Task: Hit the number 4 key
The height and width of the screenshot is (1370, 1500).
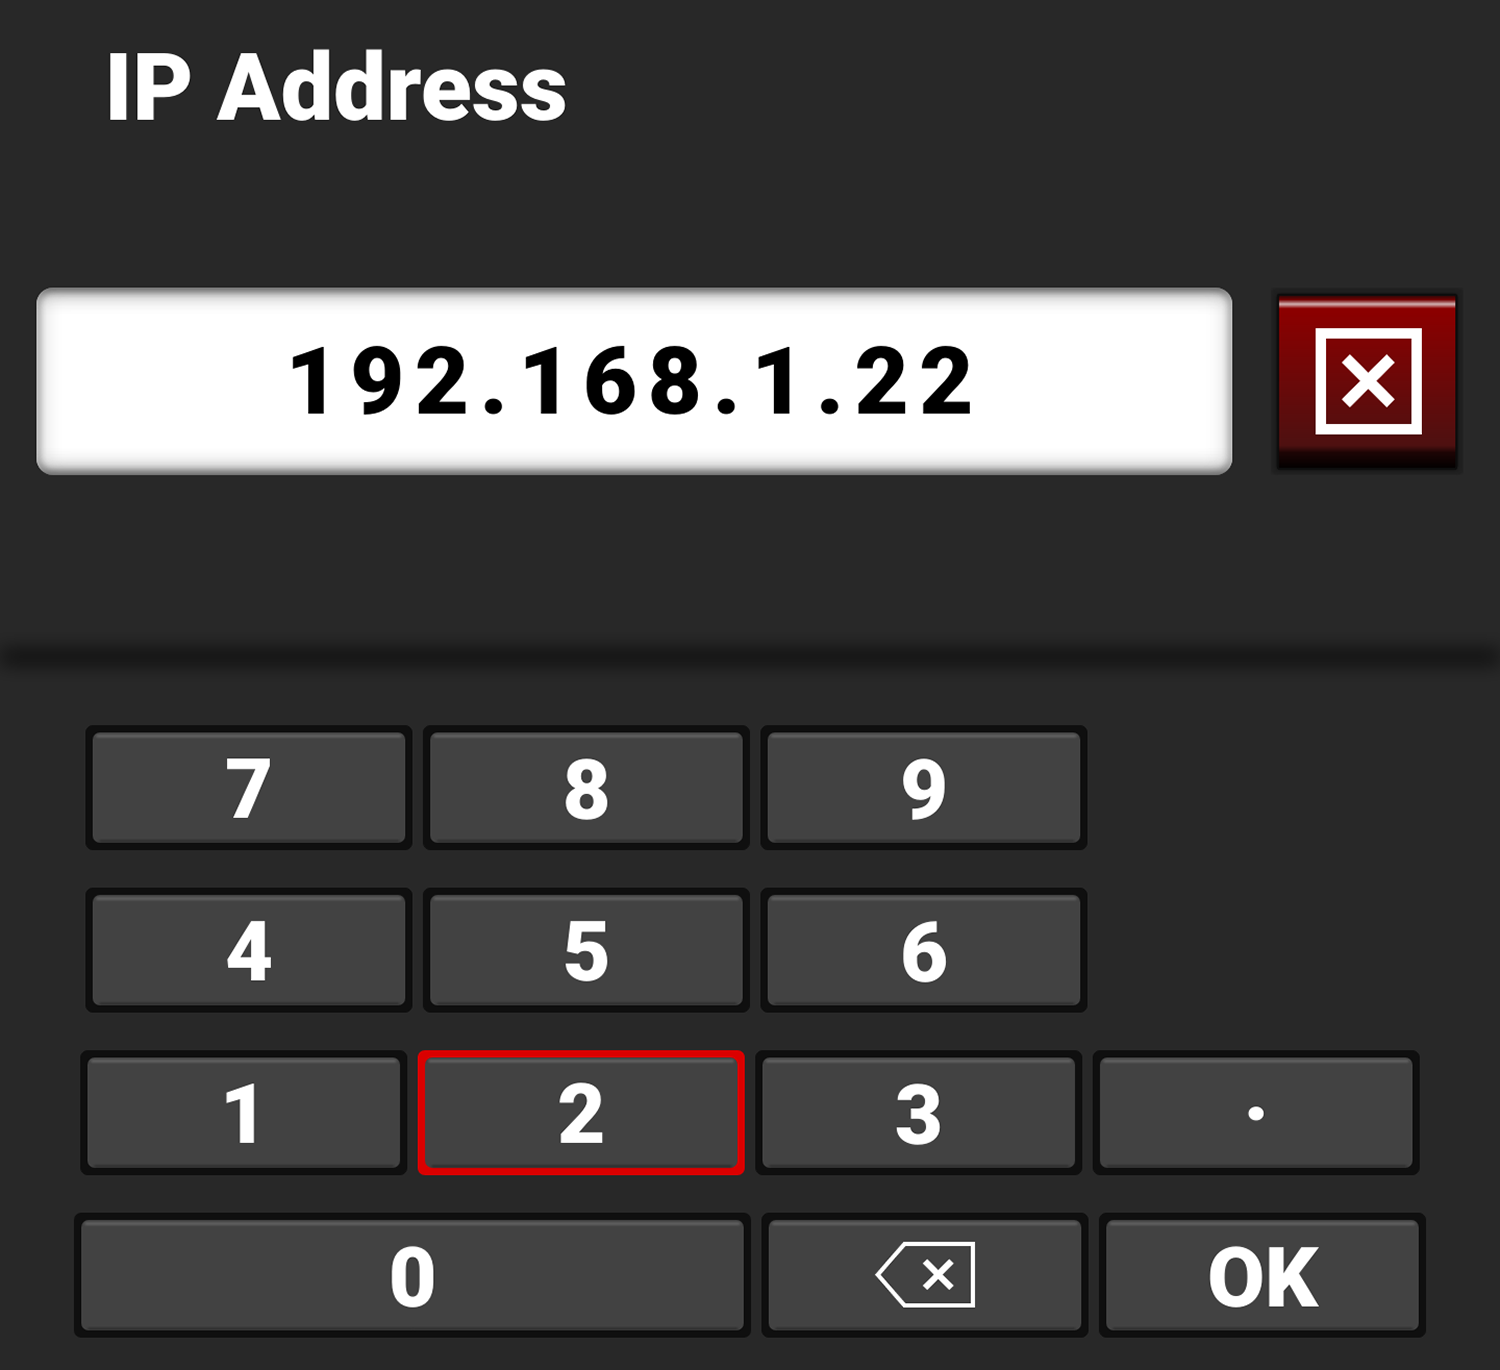Action: (x=248, y=950)
